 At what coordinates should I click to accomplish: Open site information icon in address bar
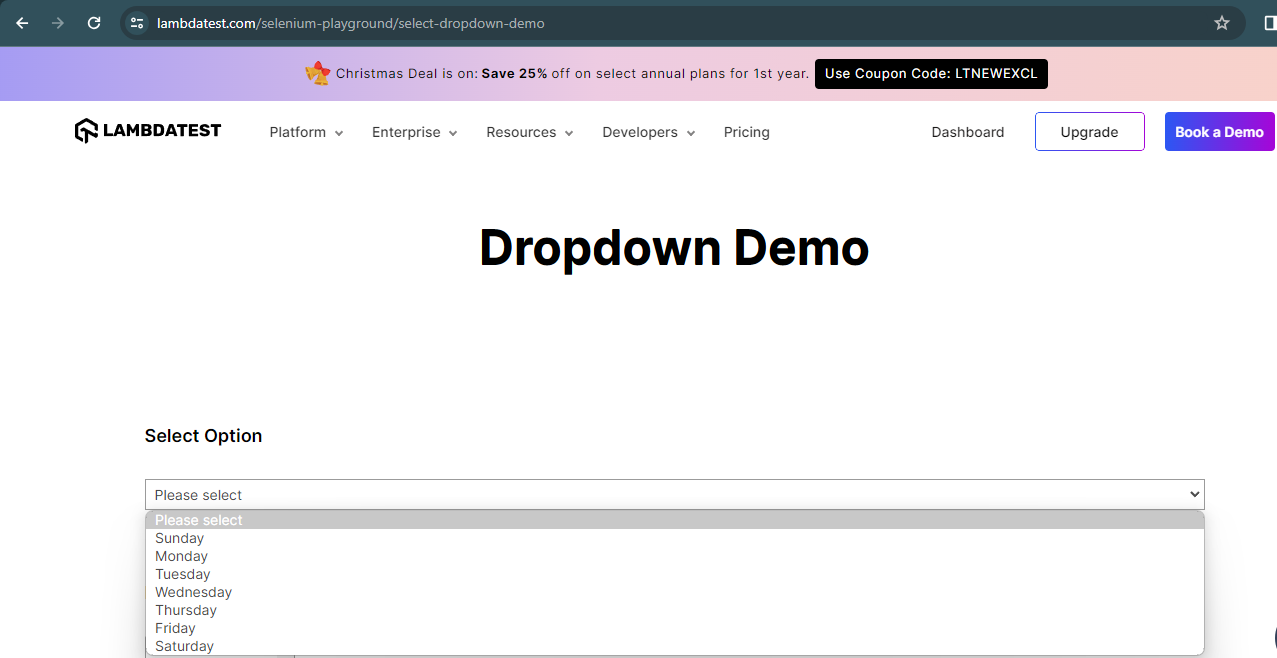pyautogui.click(x=138, y=23)
